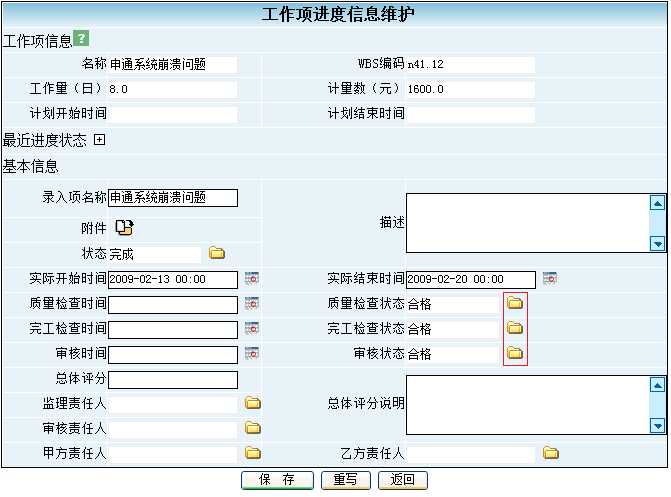Click the 附件 upload attachment icon

coord(125,228)
